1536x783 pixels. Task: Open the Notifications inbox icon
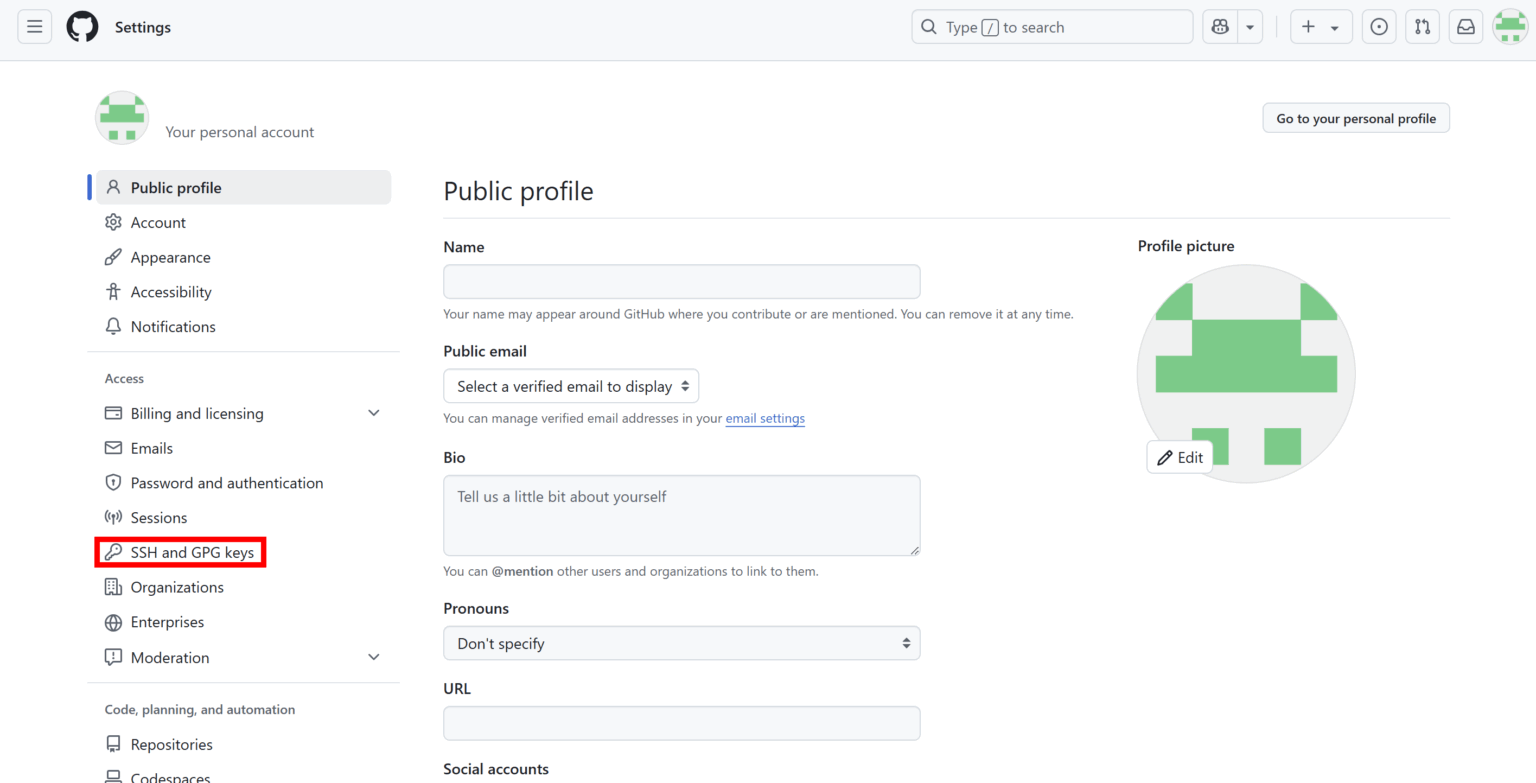1465,27
